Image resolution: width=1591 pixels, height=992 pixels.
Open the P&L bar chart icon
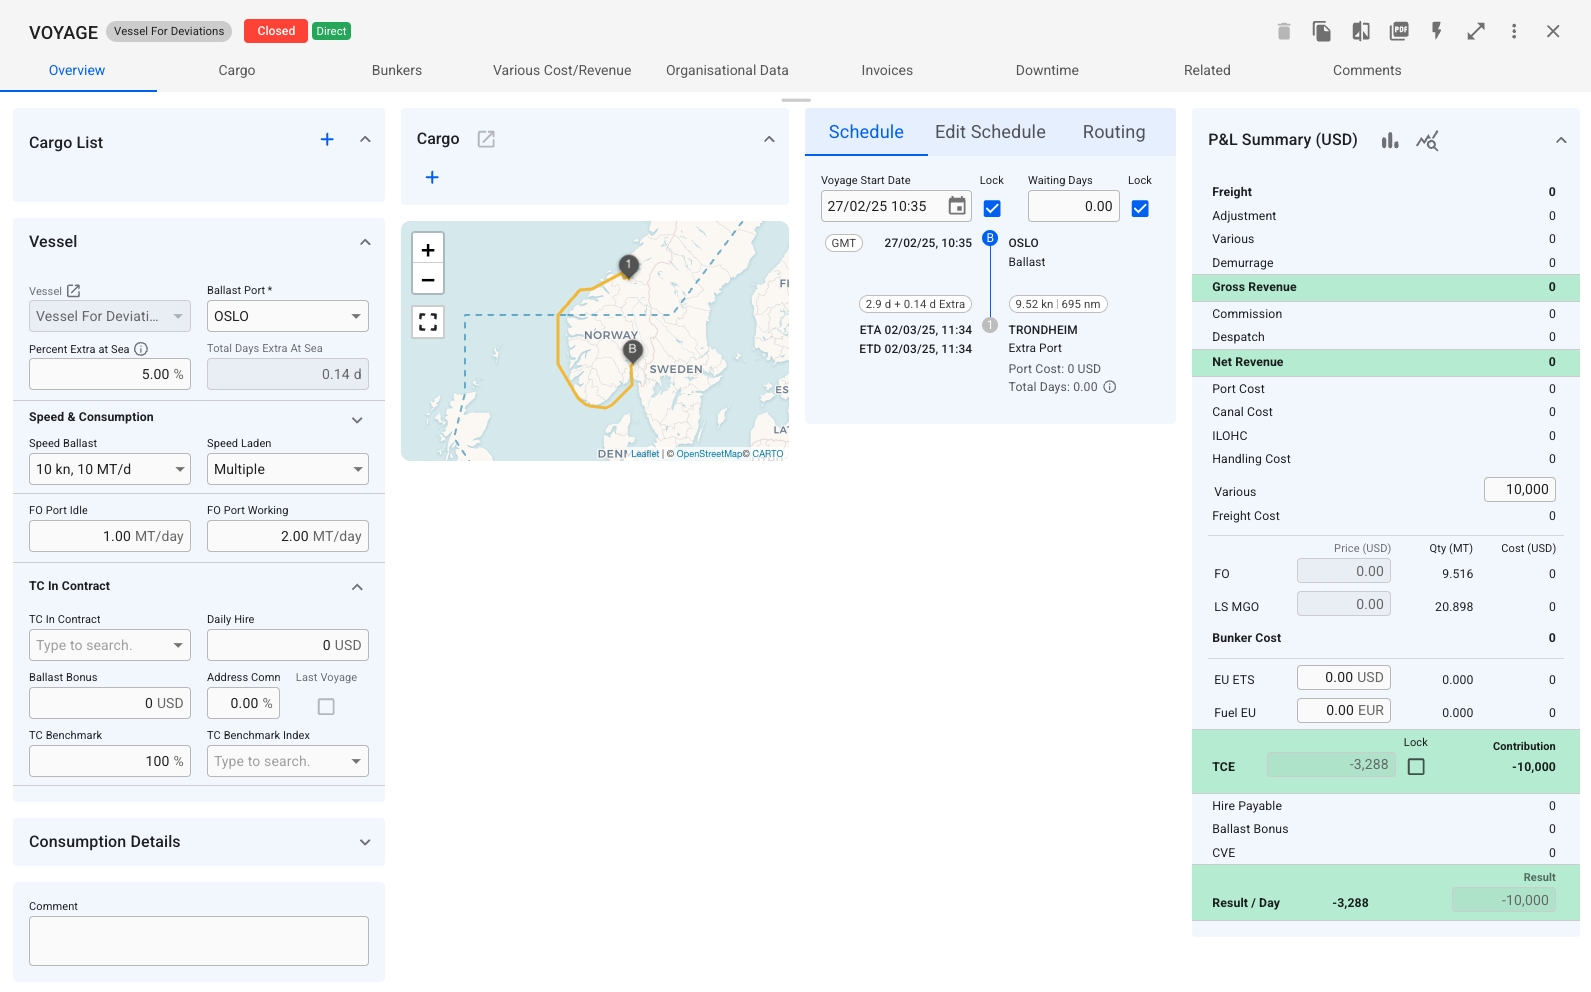tap(1390, 141)
